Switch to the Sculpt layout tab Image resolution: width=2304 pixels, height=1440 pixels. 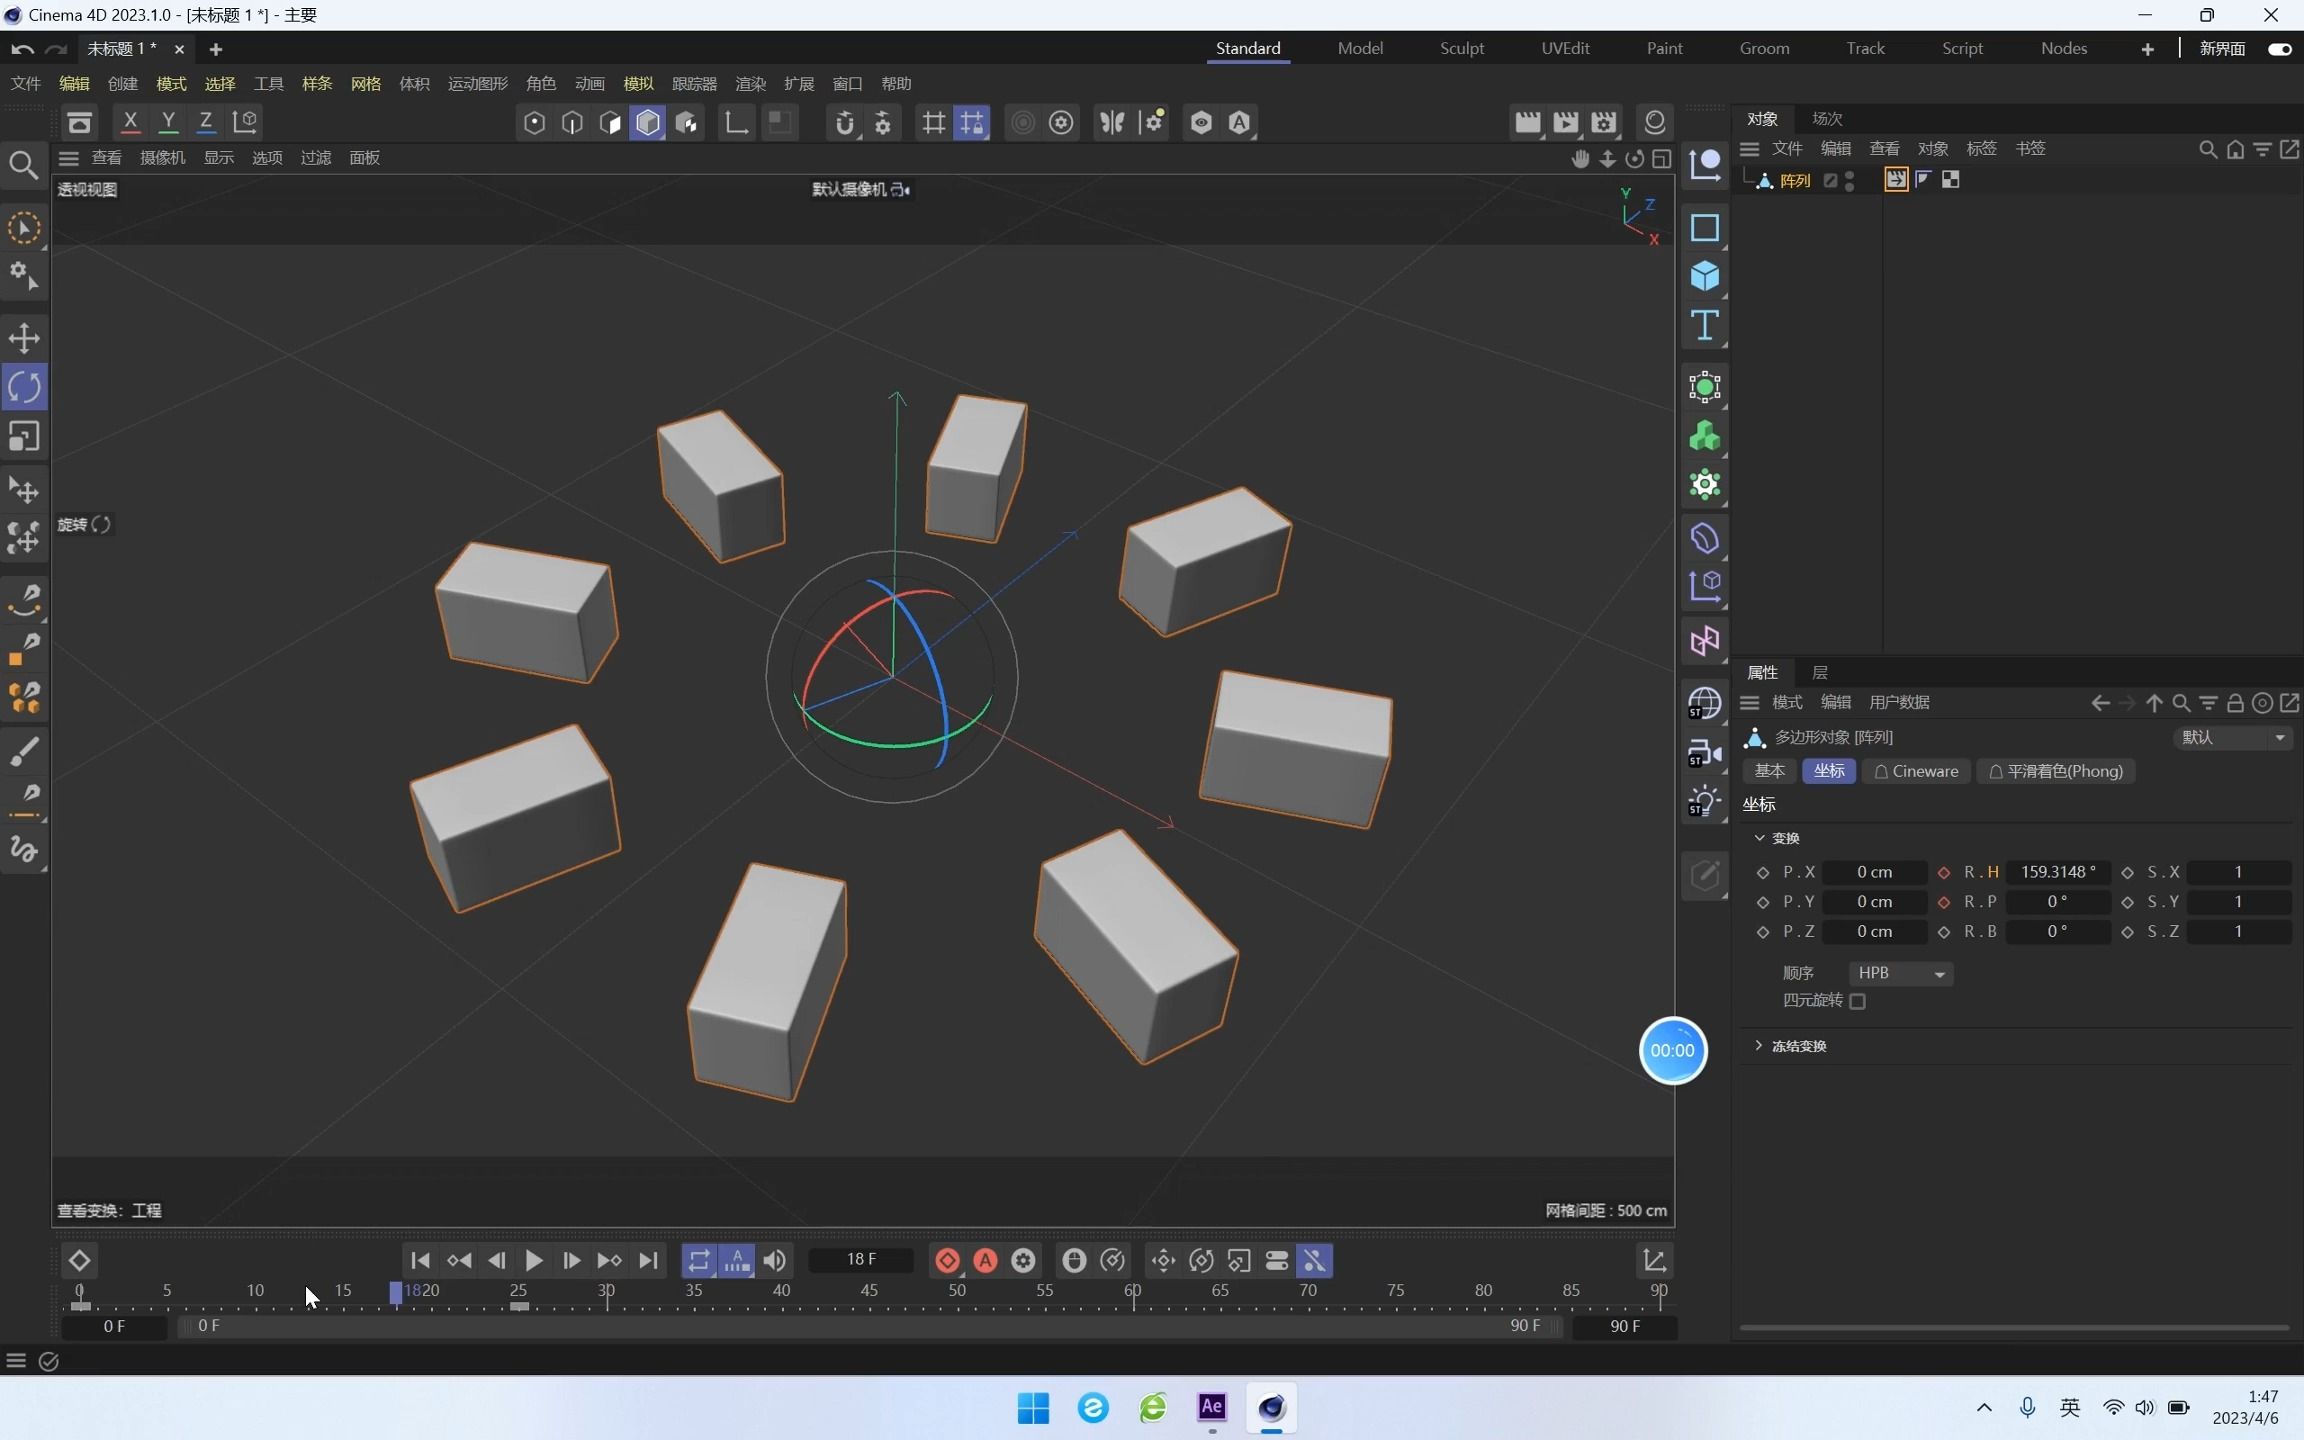click(1461, 48)
